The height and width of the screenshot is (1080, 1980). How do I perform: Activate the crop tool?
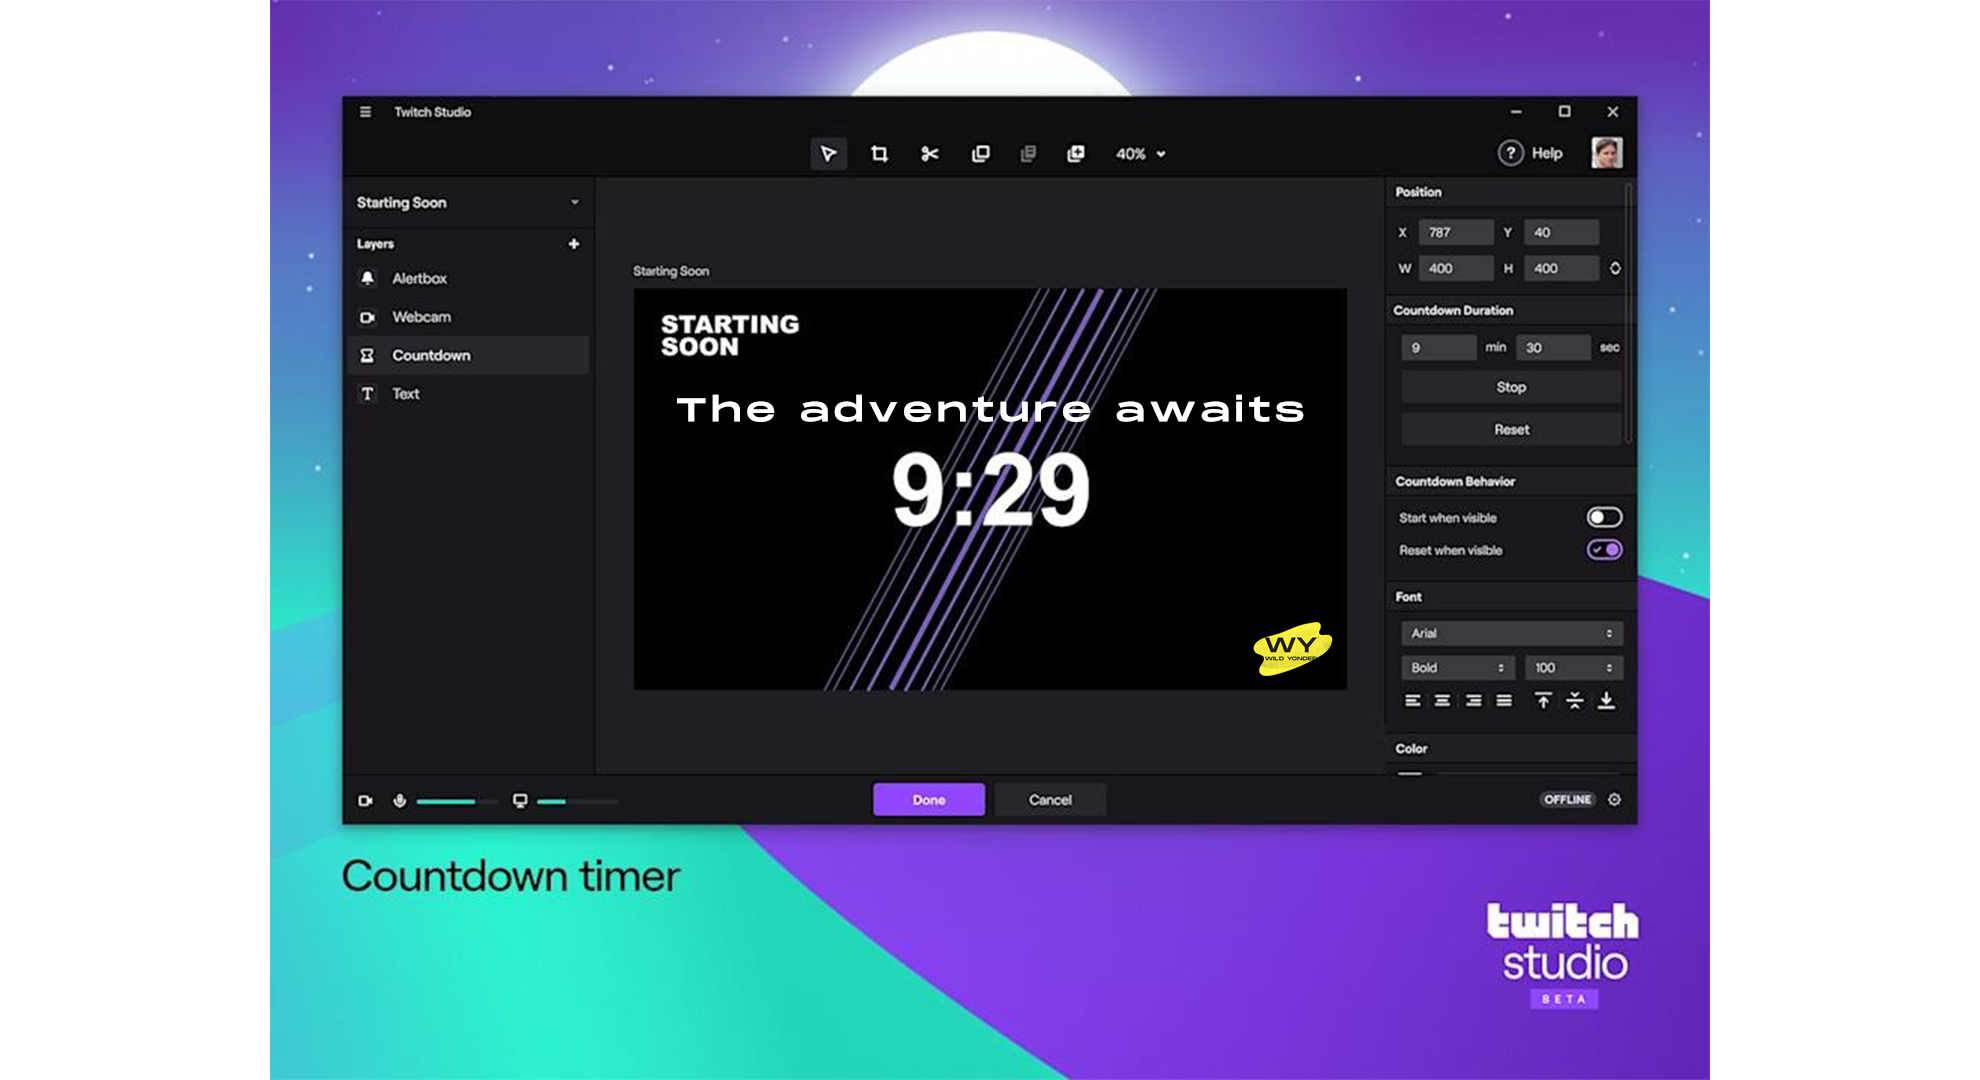[880, 154]
